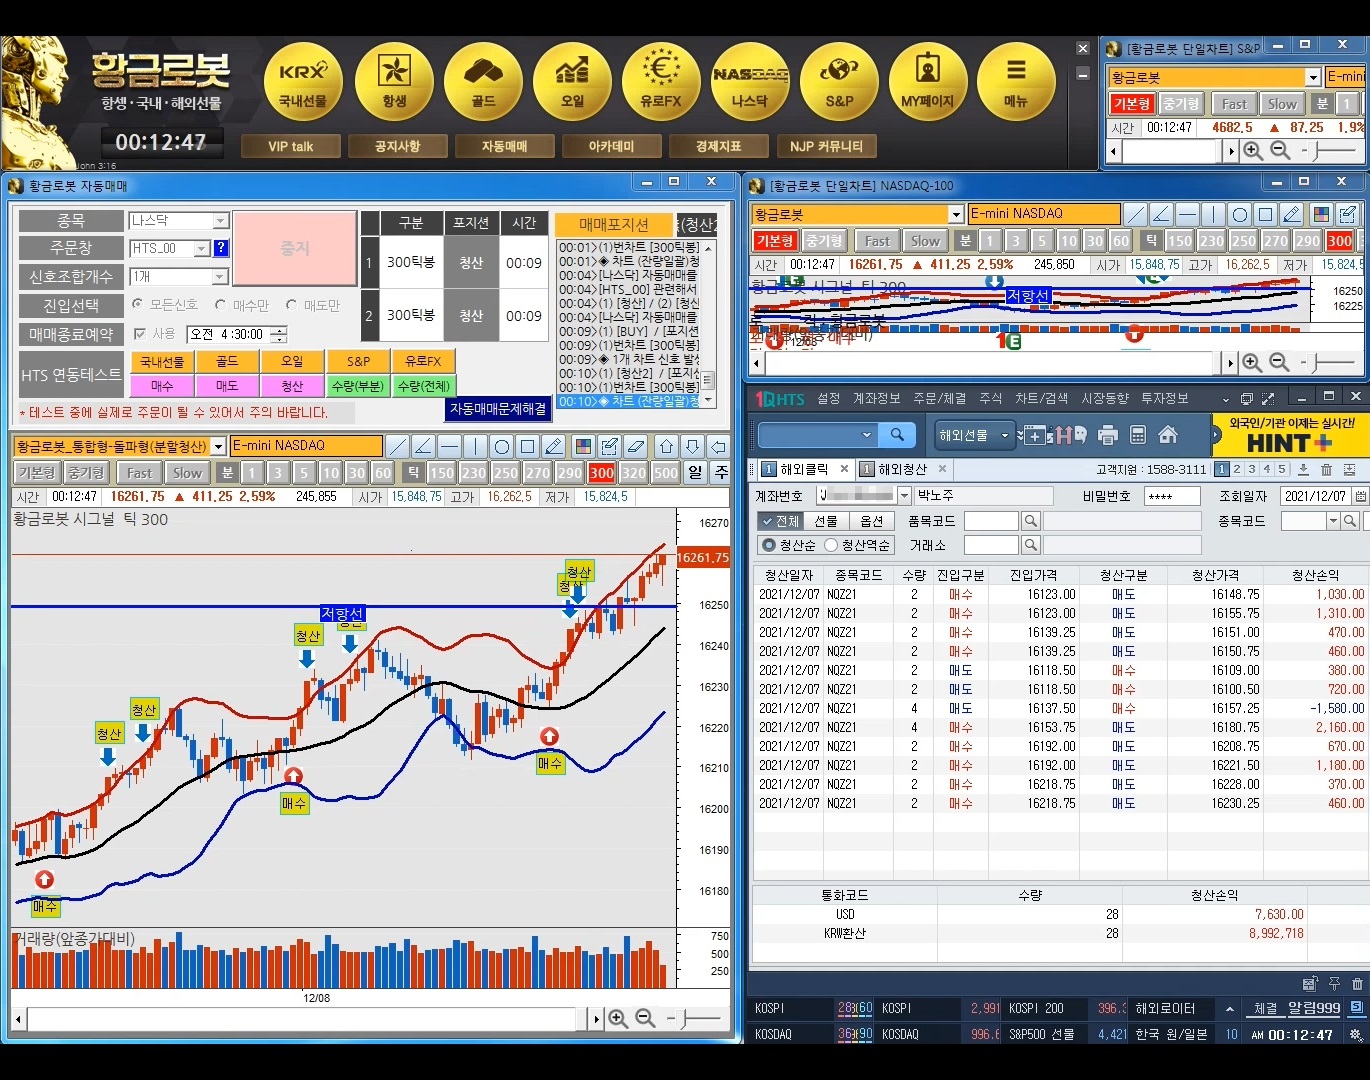Open the color palette tool in main chart

click(x=583, y=446)
